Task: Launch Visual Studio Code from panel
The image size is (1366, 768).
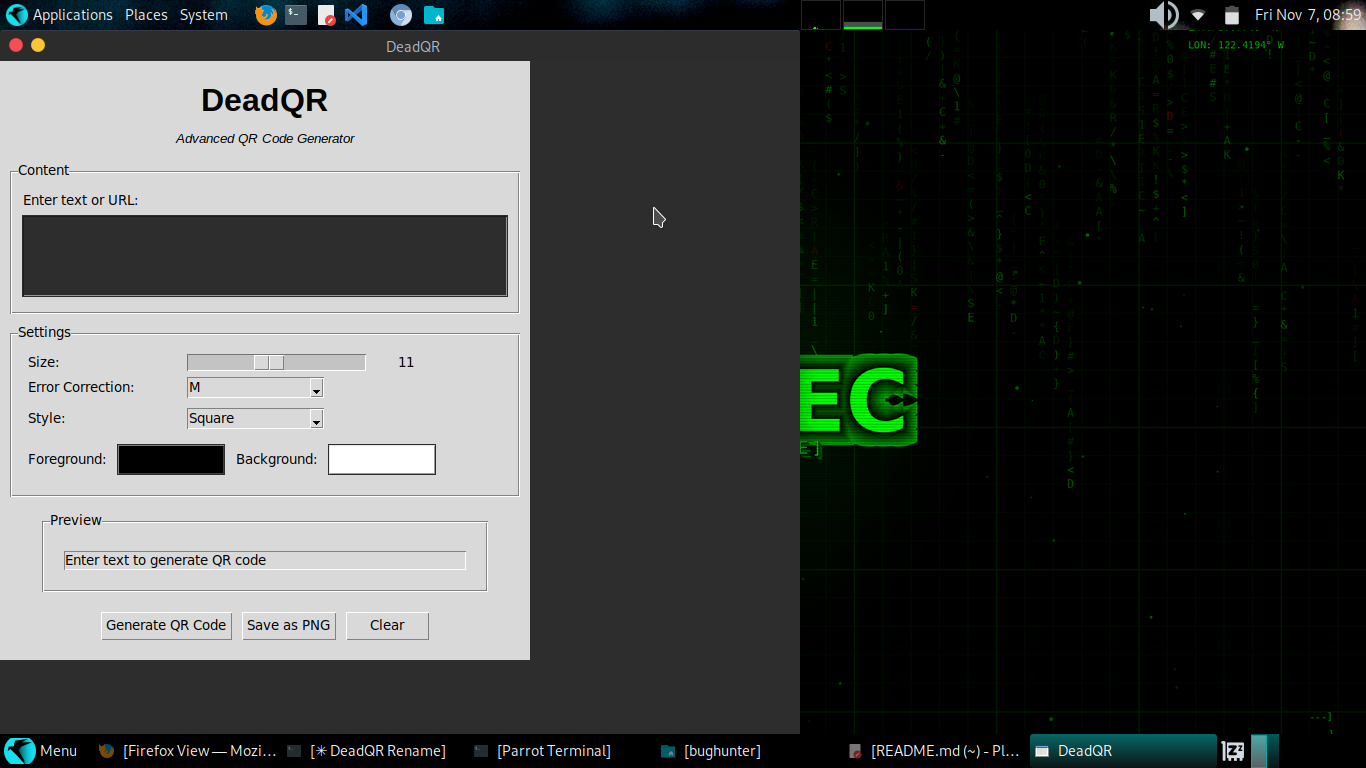Action: (356, 15)
